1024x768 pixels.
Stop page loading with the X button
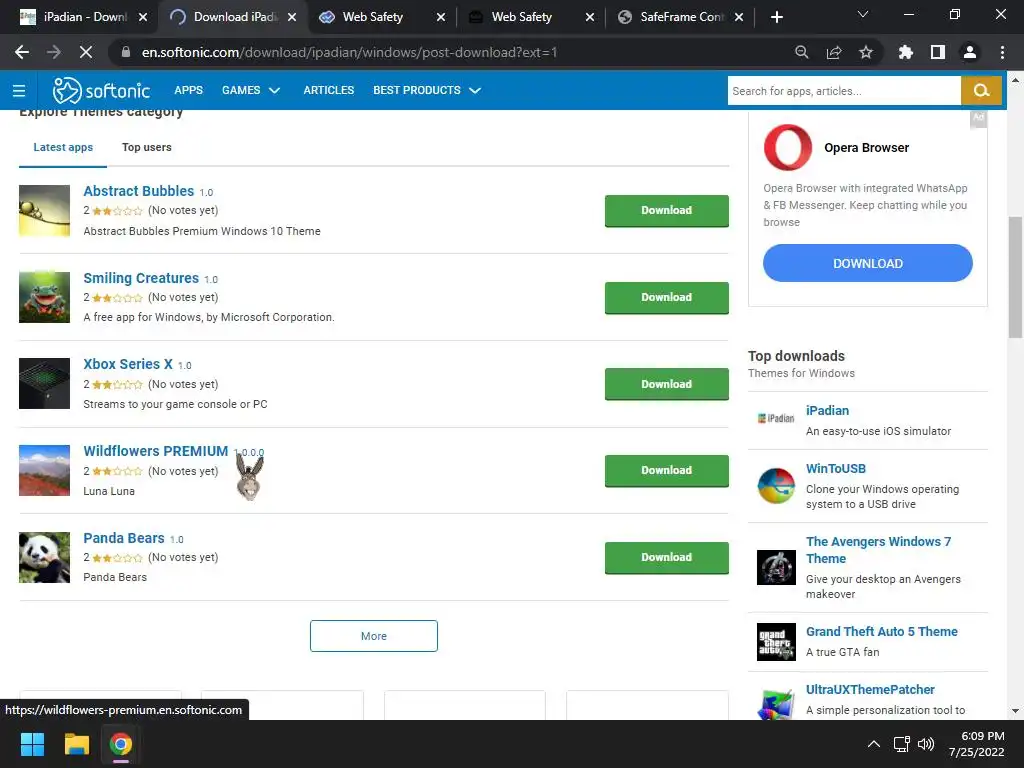click(x=86, y=52)
